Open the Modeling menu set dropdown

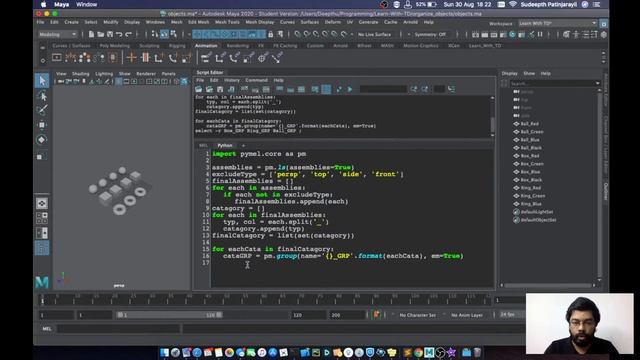(58, 34)
